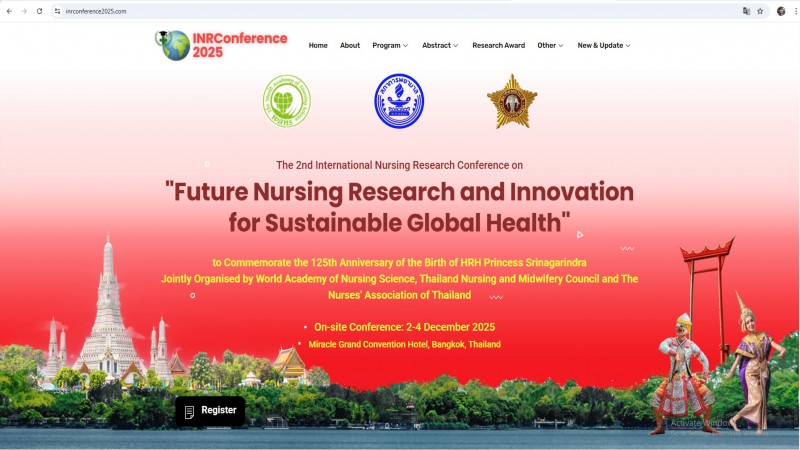
Task: Open the browser three-dot menu
Action: point(795,11)
